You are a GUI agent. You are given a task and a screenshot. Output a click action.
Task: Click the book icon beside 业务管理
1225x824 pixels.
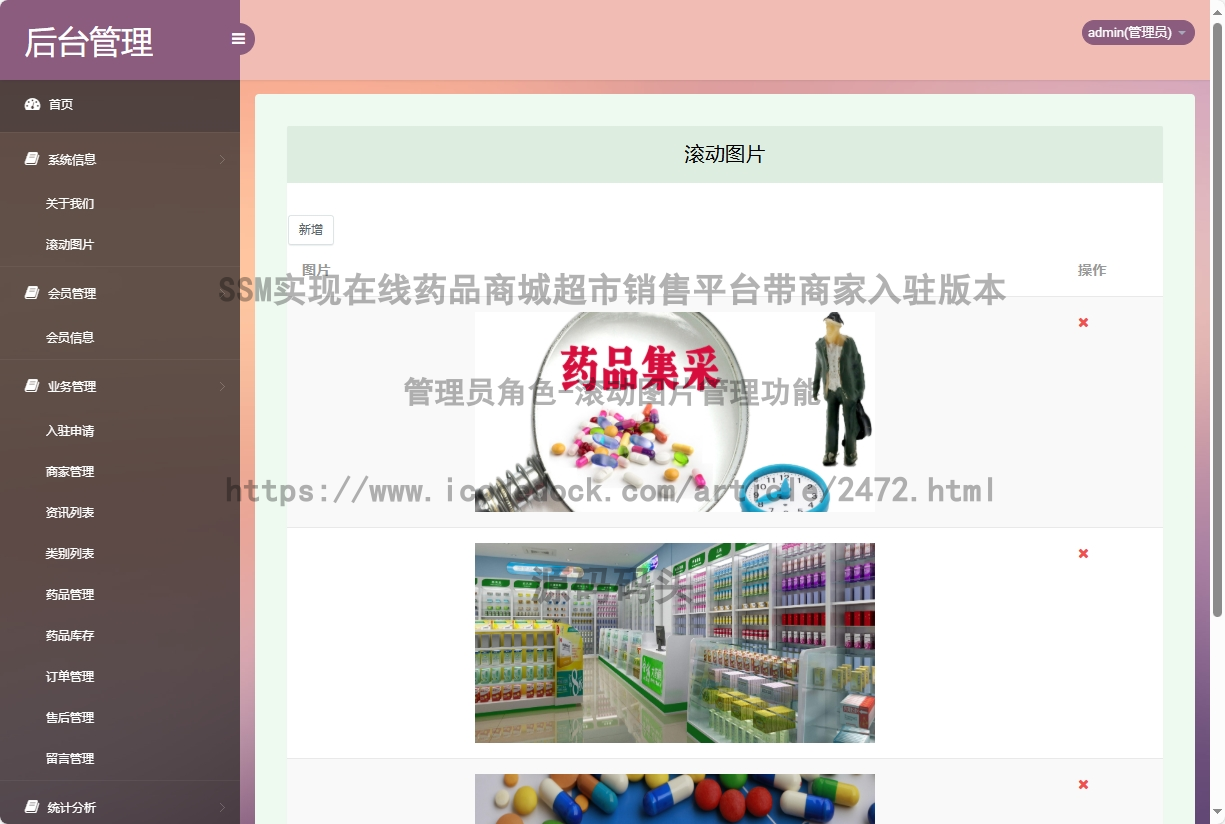point(32,386)
